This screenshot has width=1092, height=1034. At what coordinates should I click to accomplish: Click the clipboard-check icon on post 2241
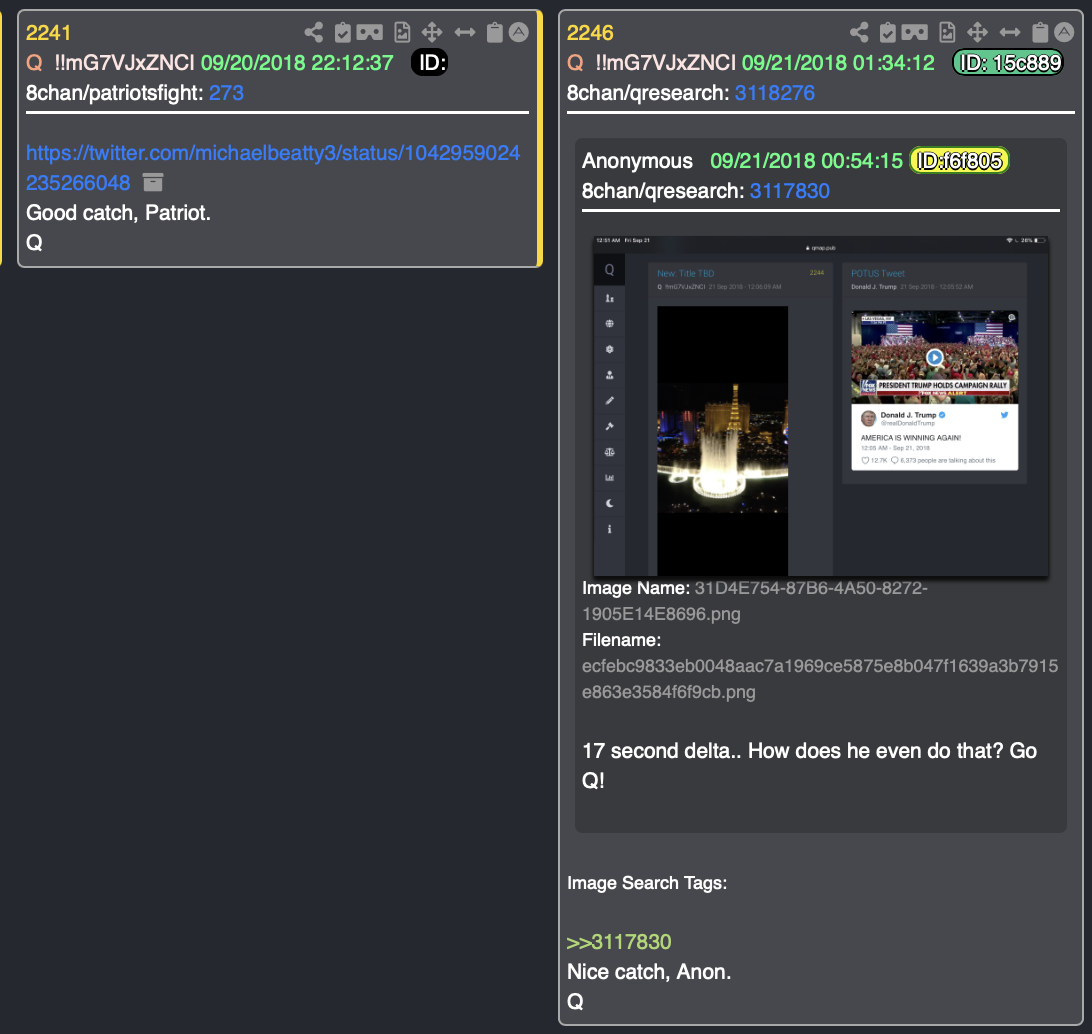pos(343,32)
